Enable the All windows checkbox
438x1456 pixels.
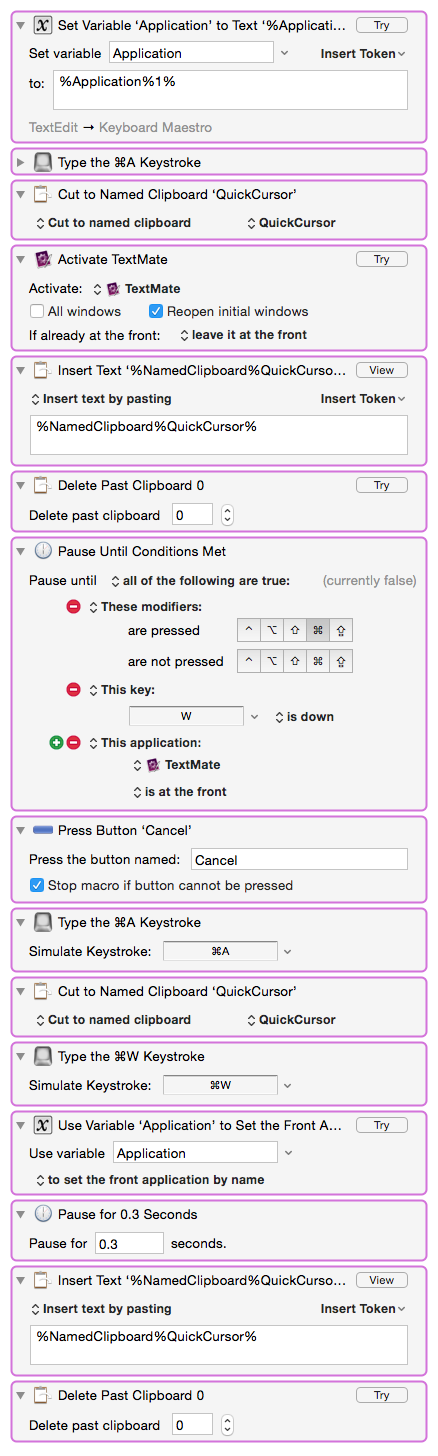37,311
